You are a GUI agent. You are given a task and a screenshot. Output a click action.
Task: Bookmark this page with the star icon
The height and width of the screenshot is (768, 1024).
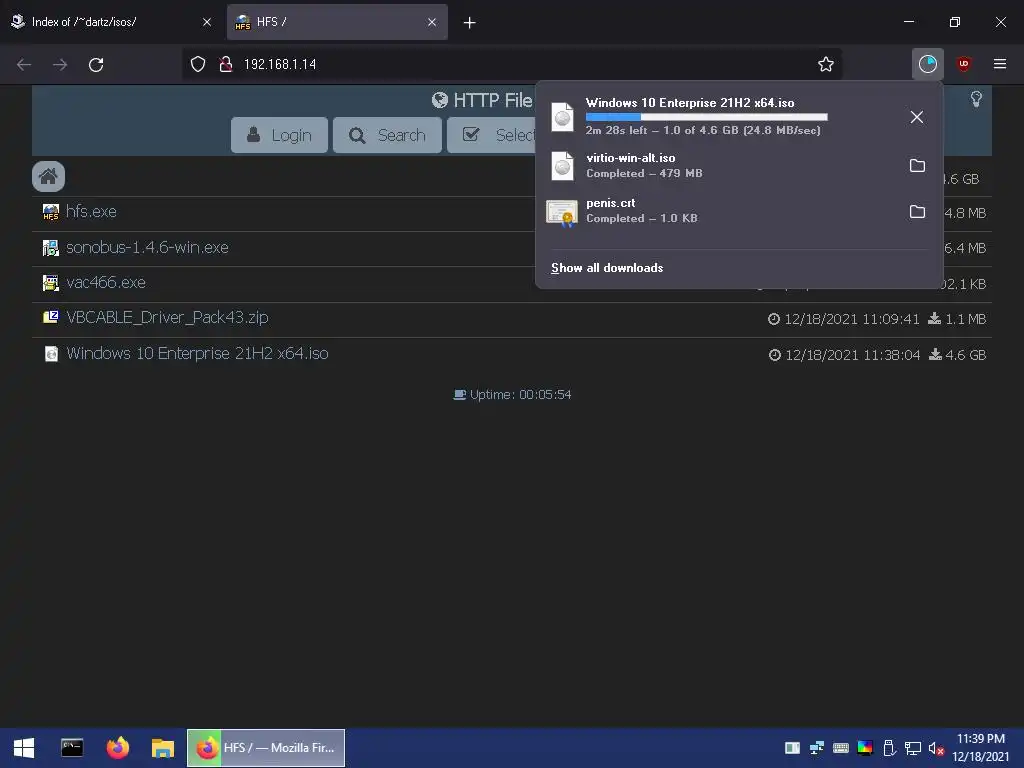tap(825, 64)
